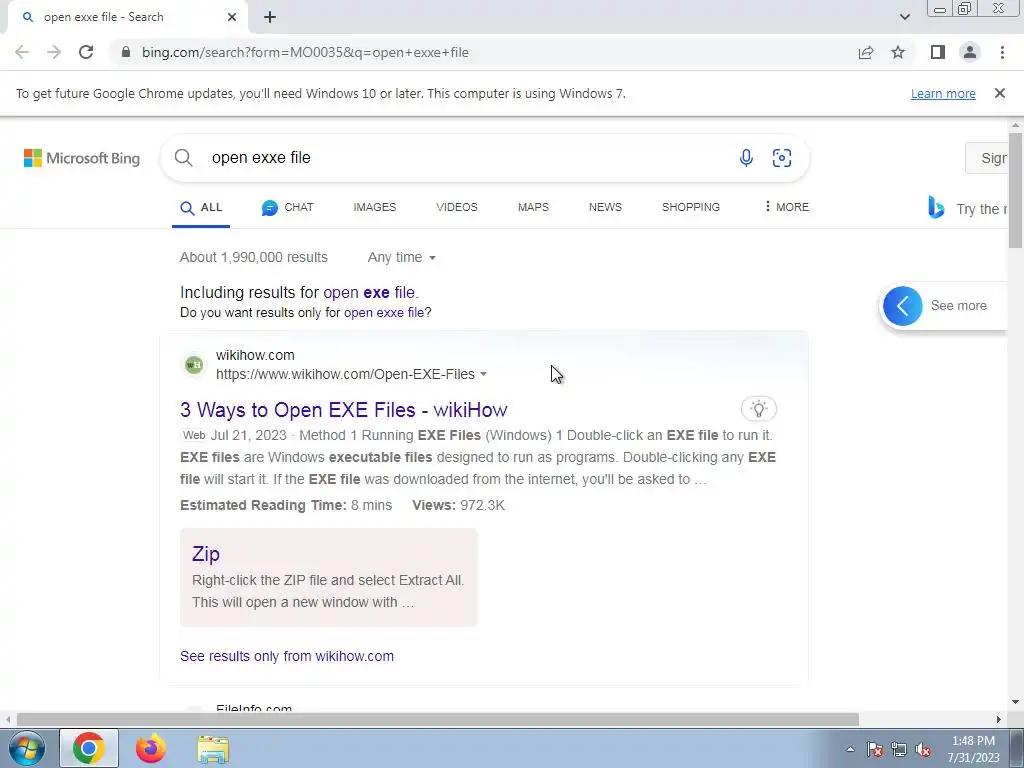The width and height of the screenshot is (1024, 768).
Task: Switch to the CHAT tab
Action: point(287,208)
